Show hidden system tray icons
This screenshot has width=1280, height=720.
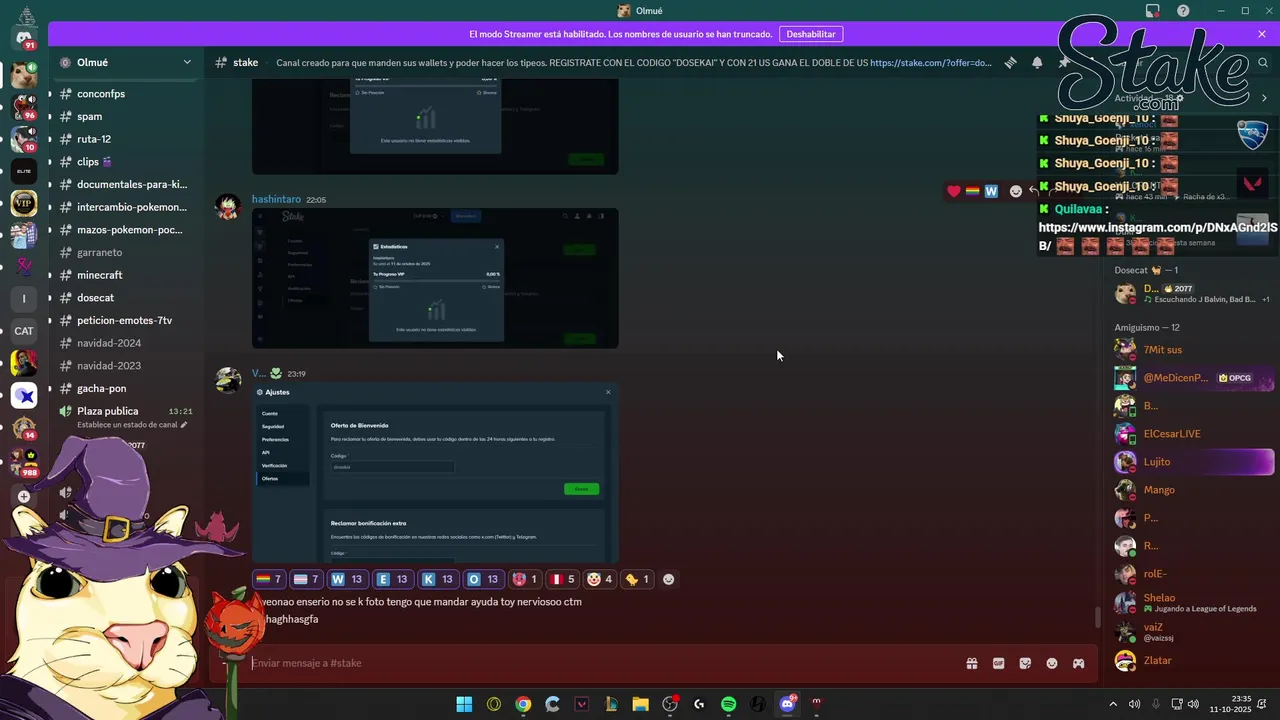1113,704
